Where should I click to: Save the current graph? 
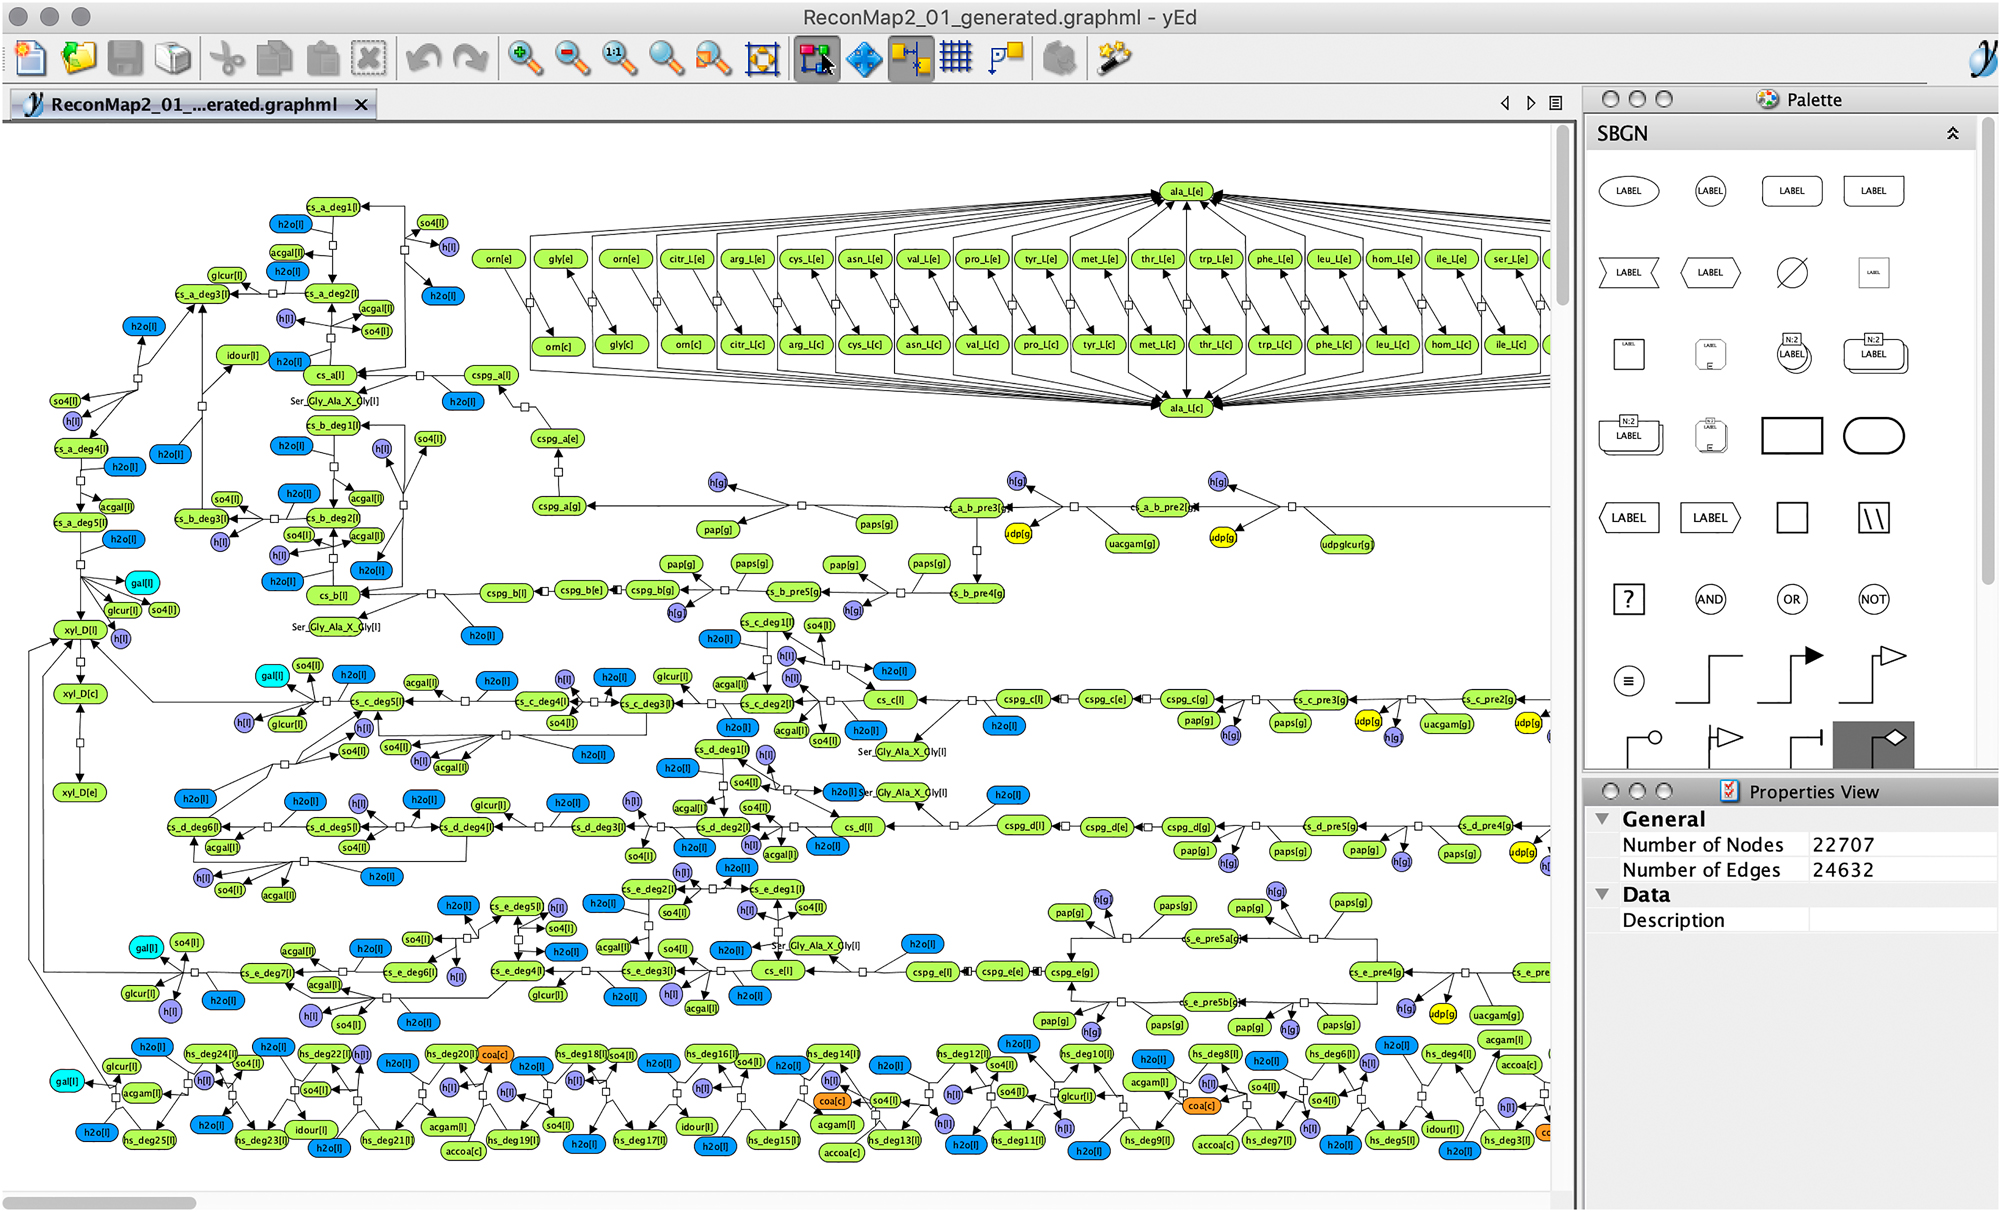(x=125, y=58)
